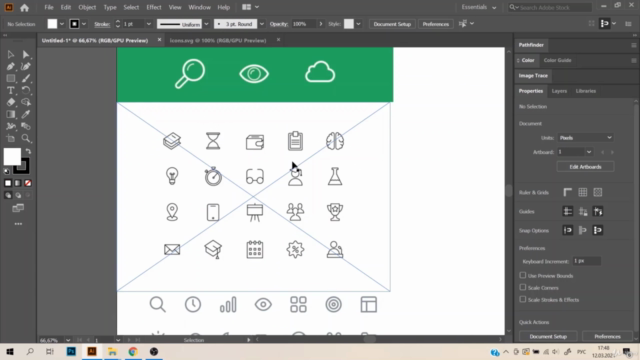
Task: Enable Scale Strokes & Effects checkbox
Action: coord(523,299)
